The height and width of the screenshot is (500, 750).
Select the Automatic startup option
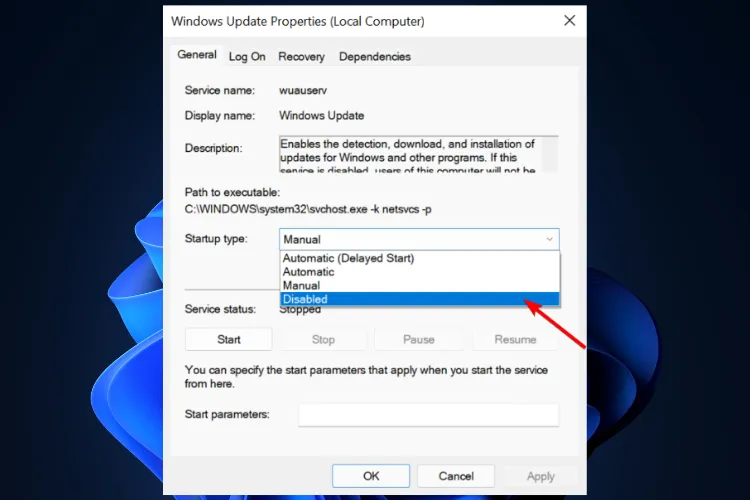coord(419,272)
